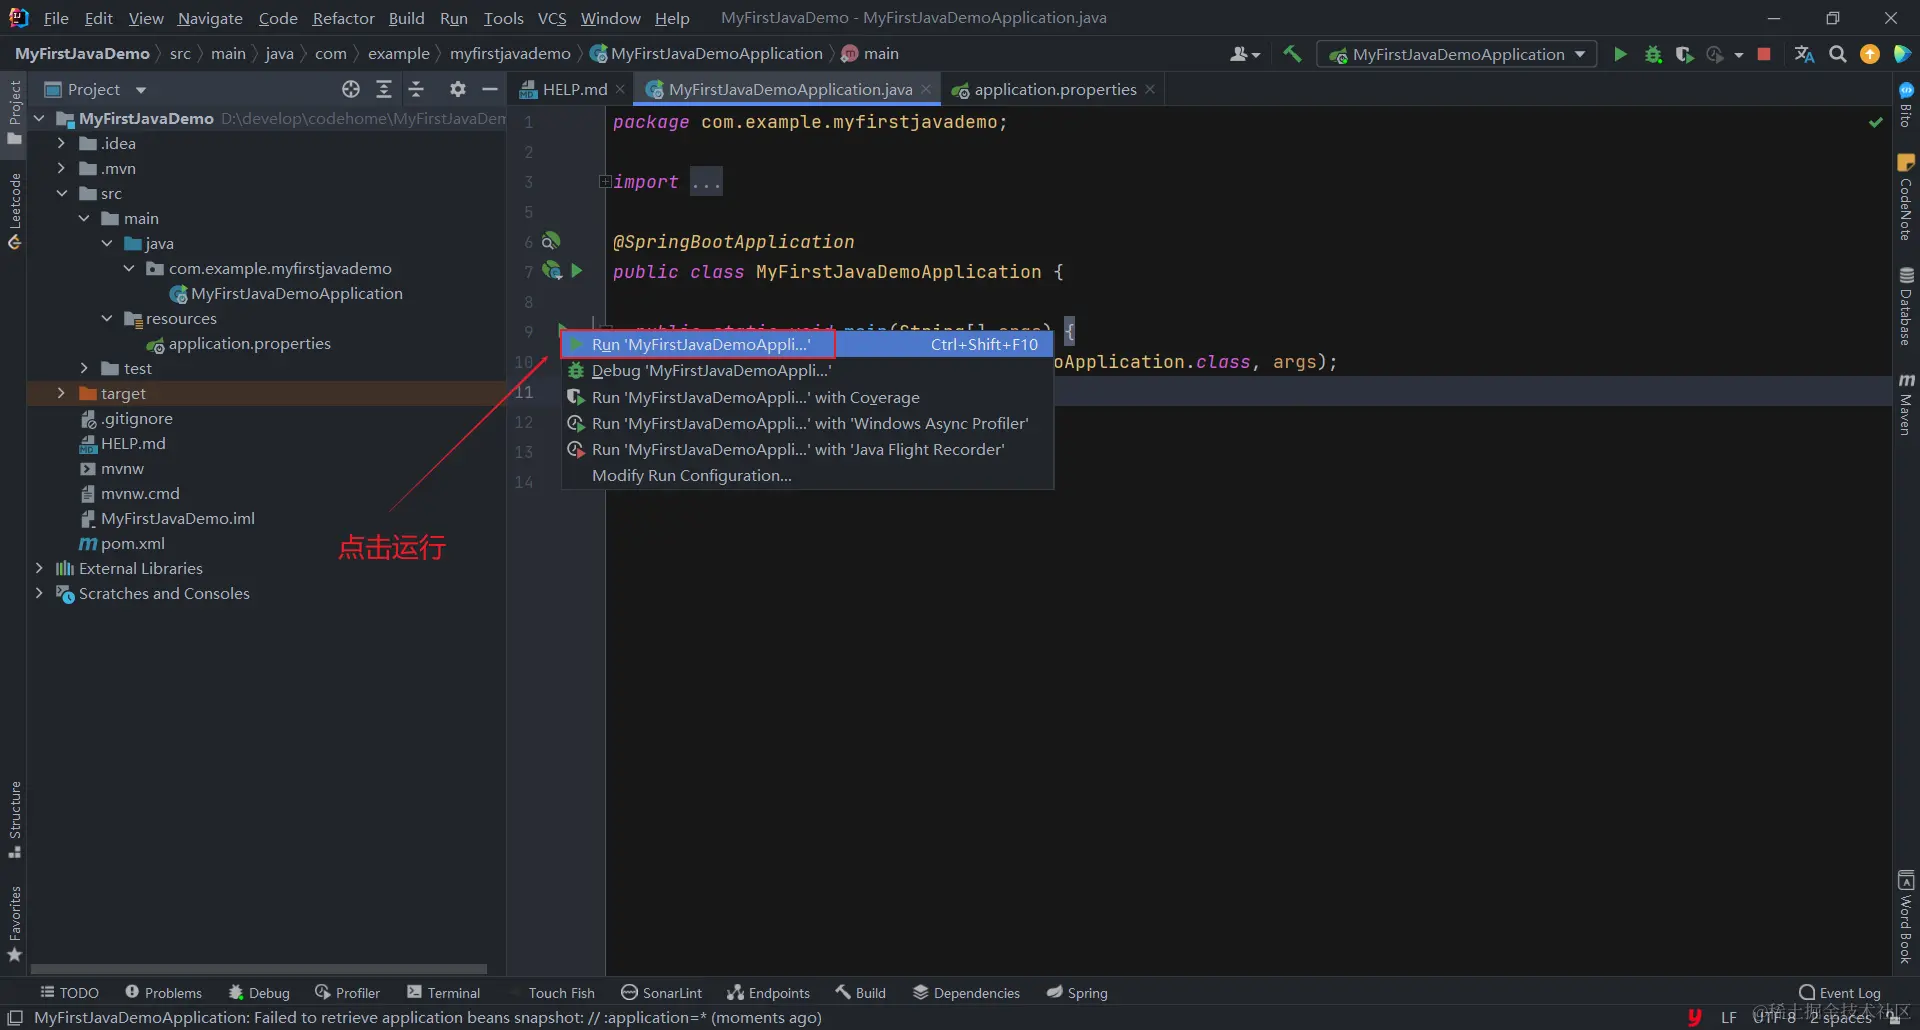1920x1030 pixels.
Task: Open the Endpoints tool window
Action: coord(768,992)
